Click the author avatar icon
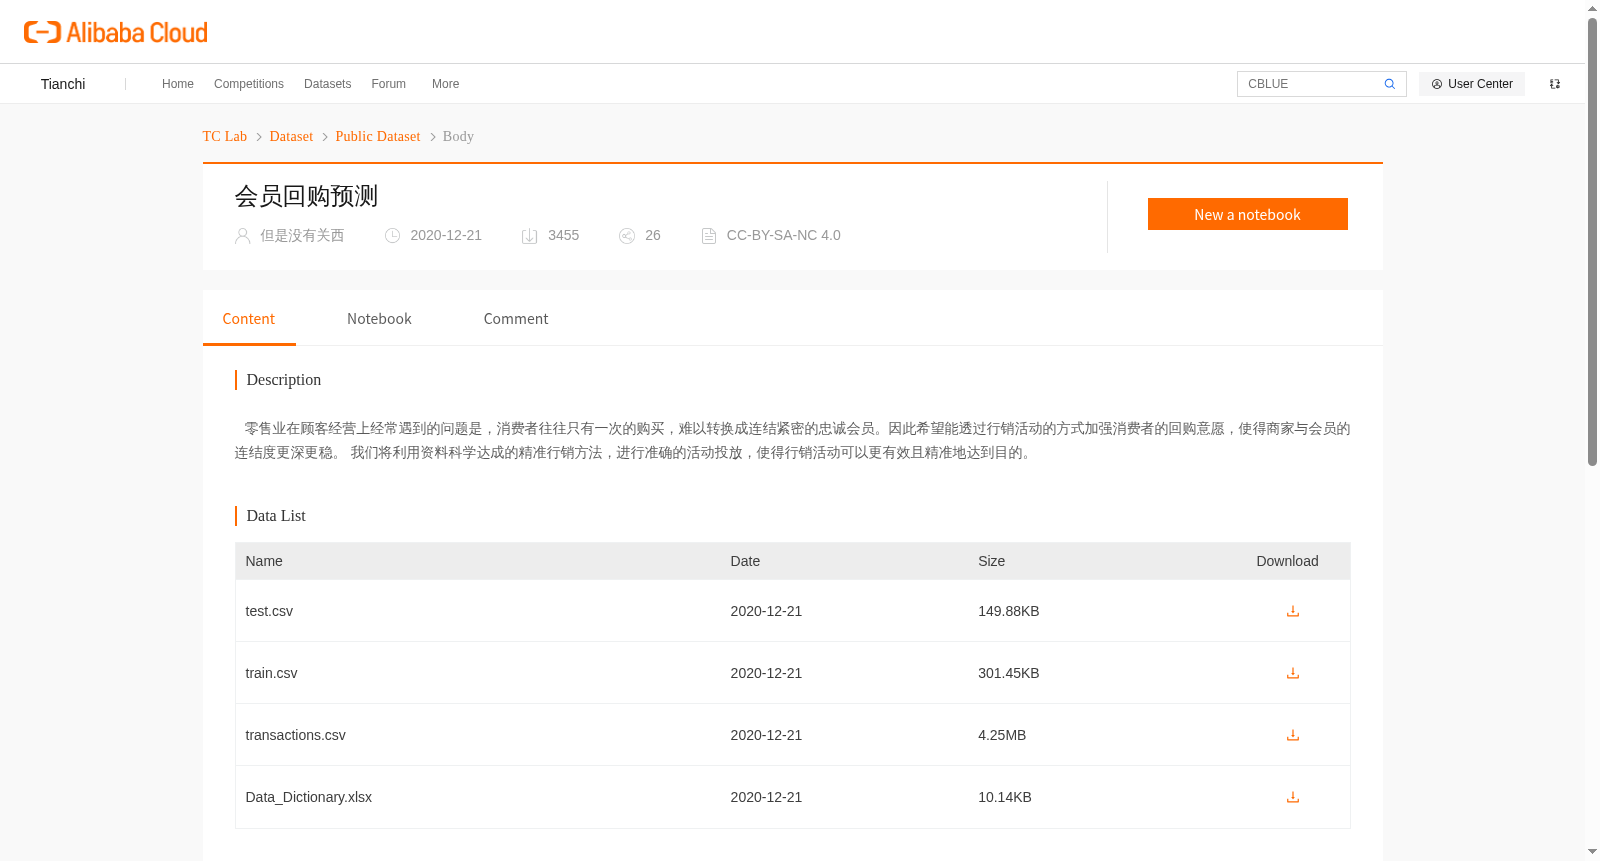Viewport: 1600px width, 861px height. pyautogui.click(x=242, y=236)
